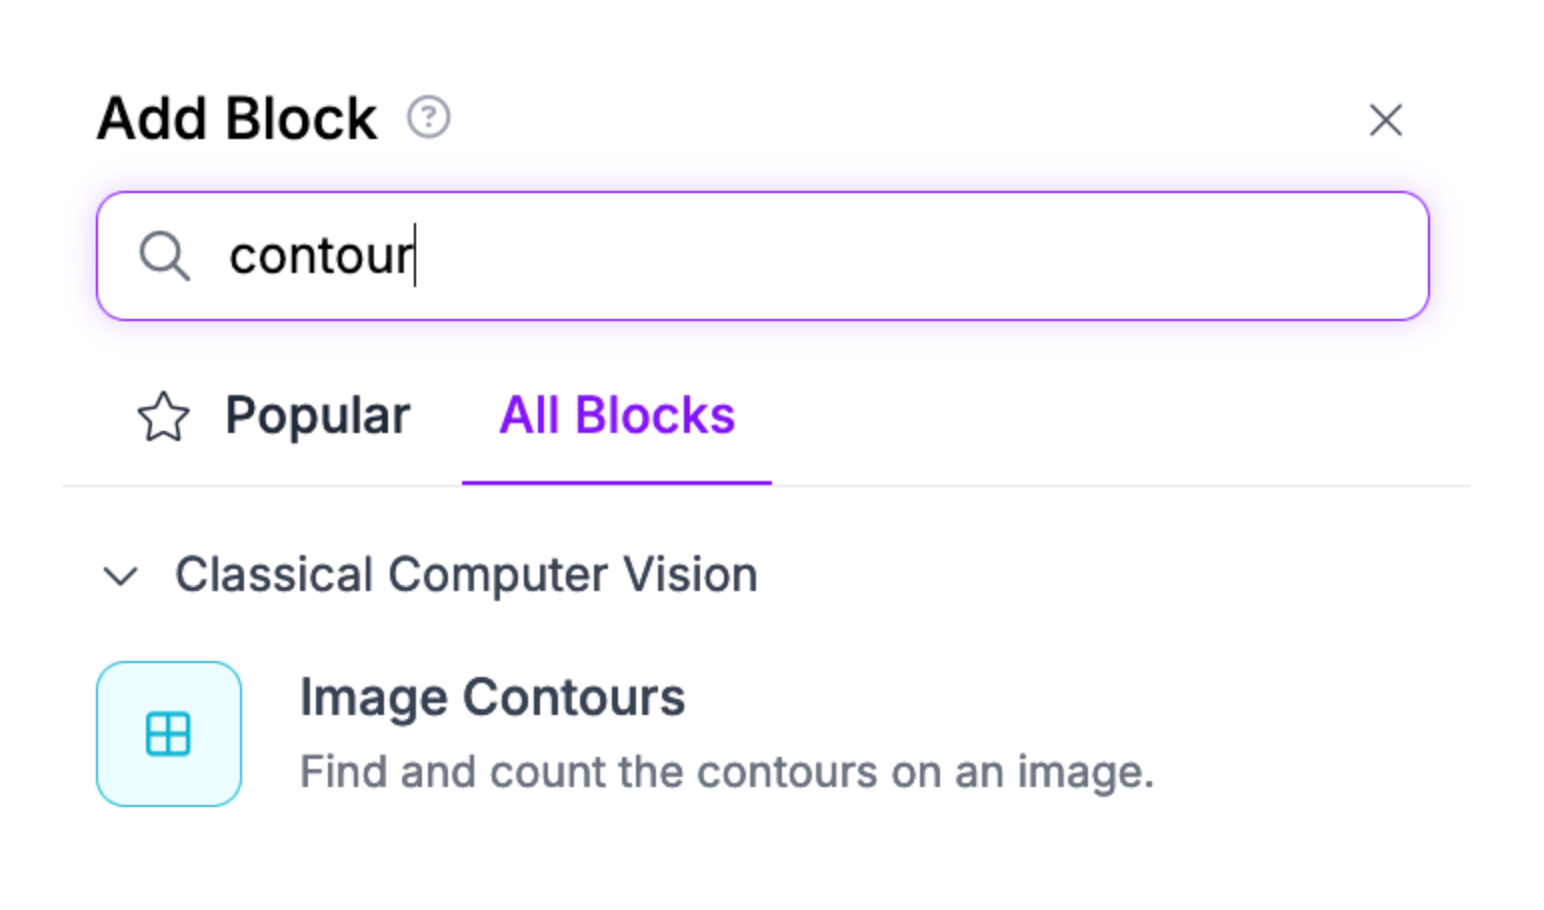Click the purple underline under All Blocks
This screenshot has width=1544, height=910.
point(617,482)
